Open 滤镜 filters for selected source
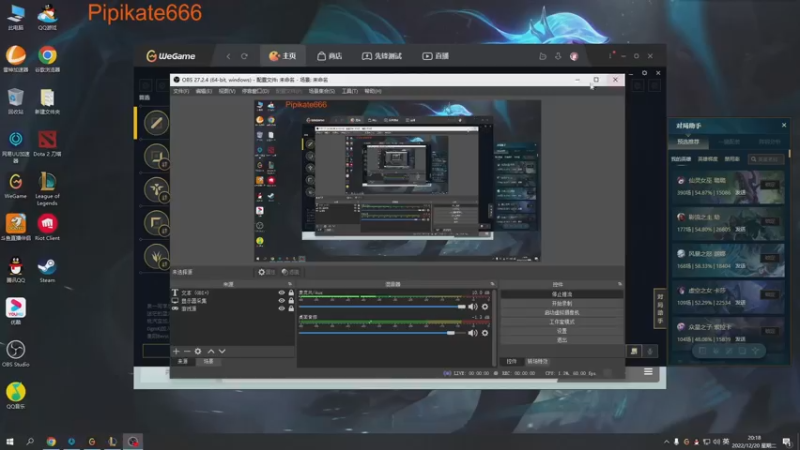 pyautogui.click(x=290, y=272)
